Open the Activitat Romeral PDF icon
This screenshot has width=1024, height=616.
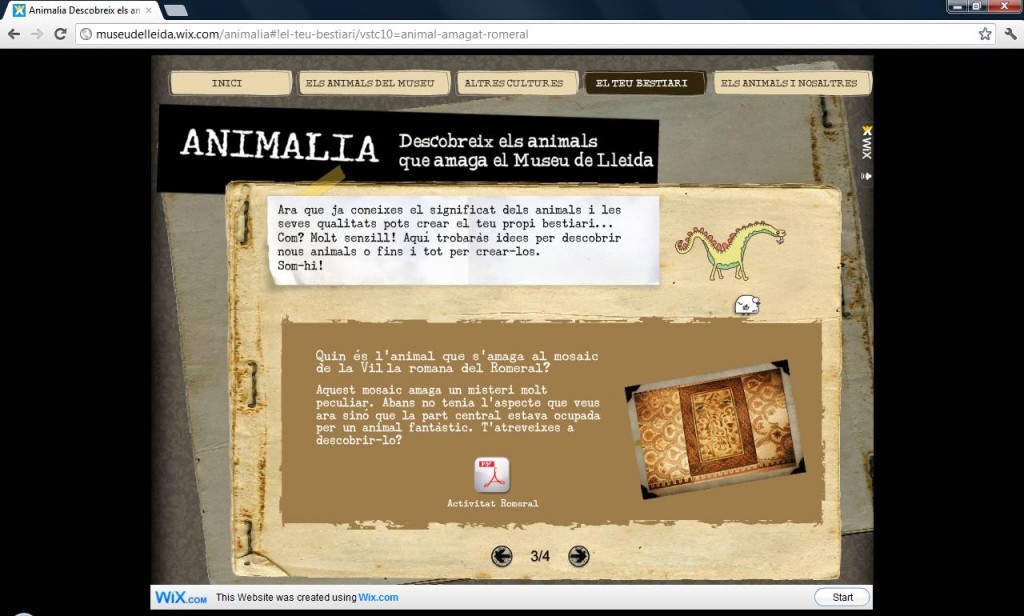[491, 476]
